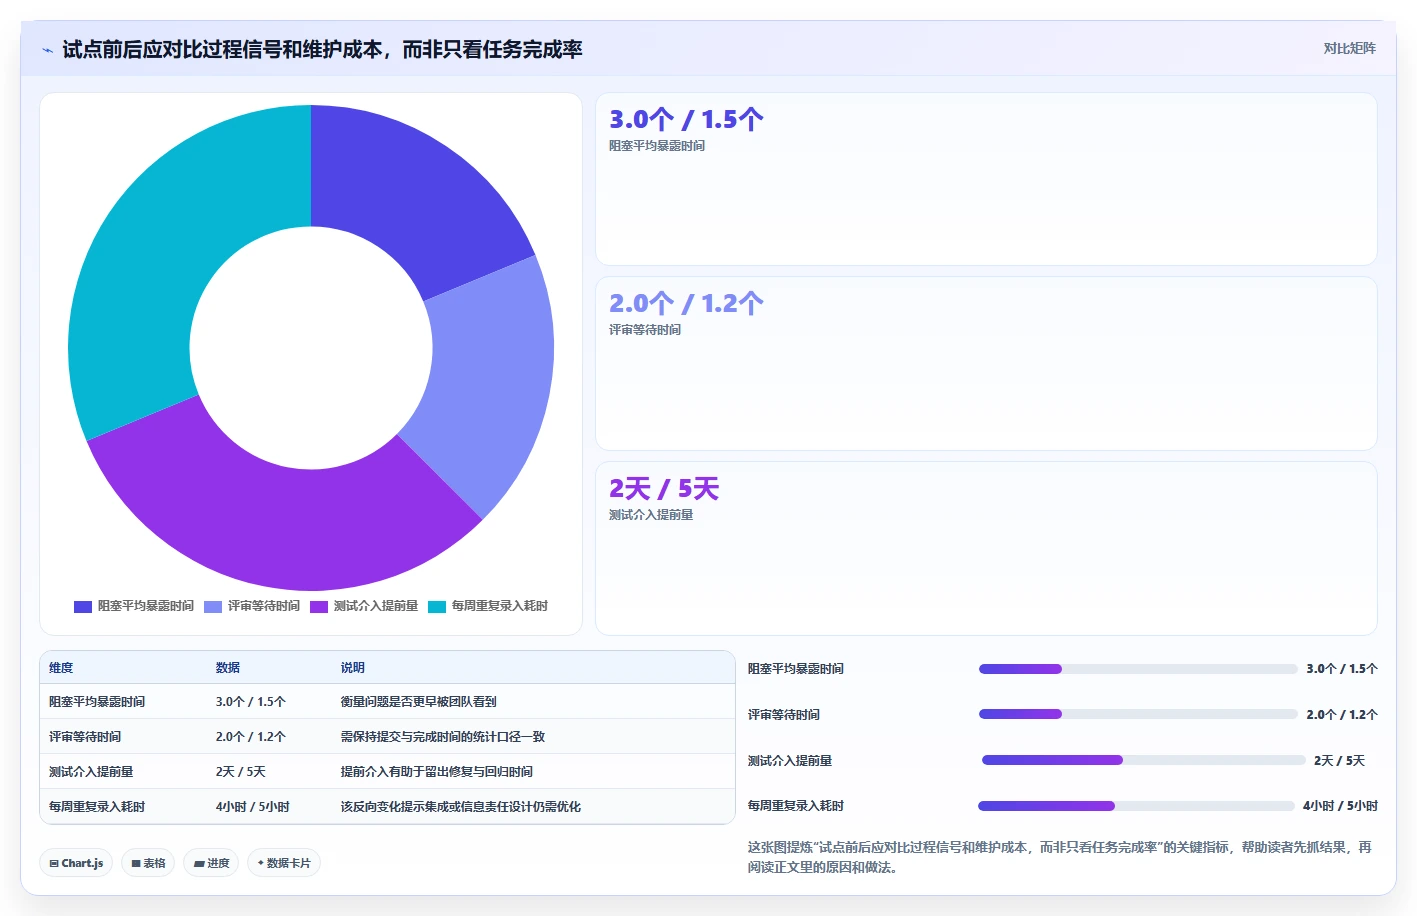The width and height of the screenshot is (1417, 916).
Task: Toggle the 评审等待时间 legend swatch
Action: [213, 606]
